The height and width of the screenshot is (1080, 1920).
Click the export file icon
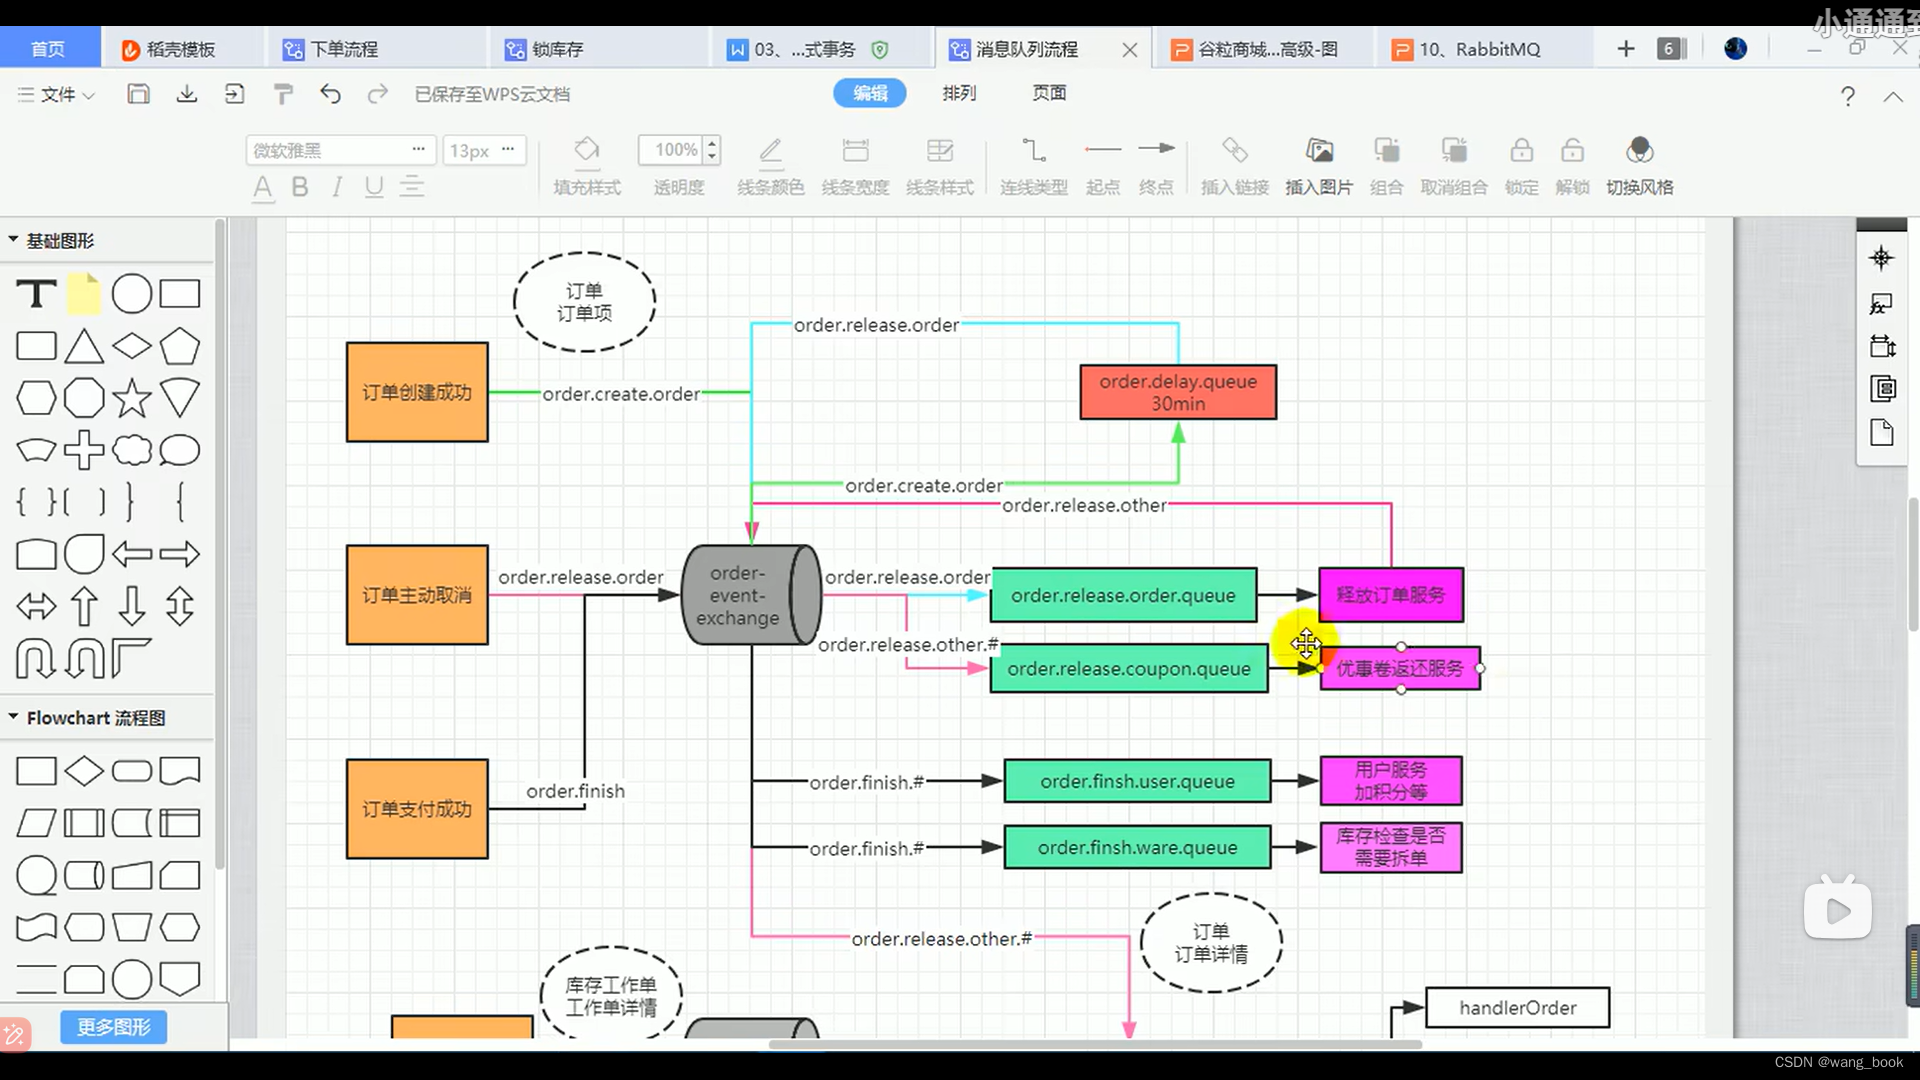pos(234,94)
